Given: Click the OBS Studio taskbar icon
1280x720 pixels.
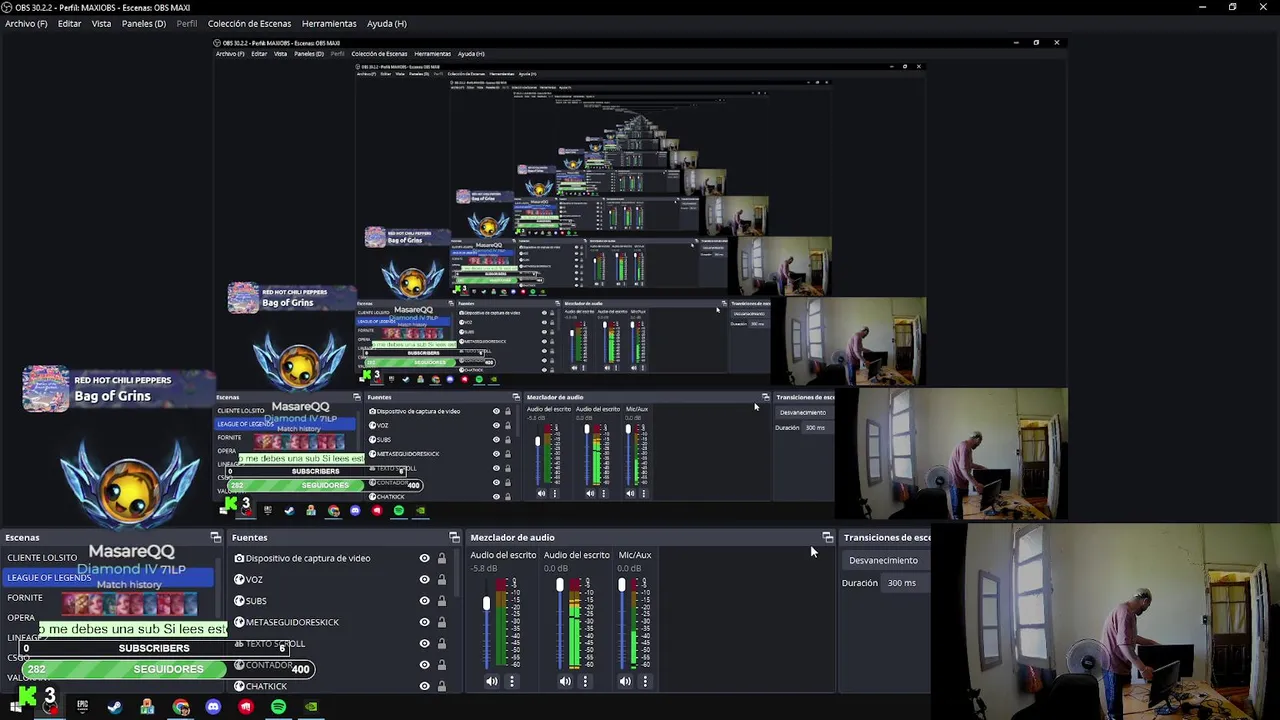Looking at the screenshot, I should point(49,707).
